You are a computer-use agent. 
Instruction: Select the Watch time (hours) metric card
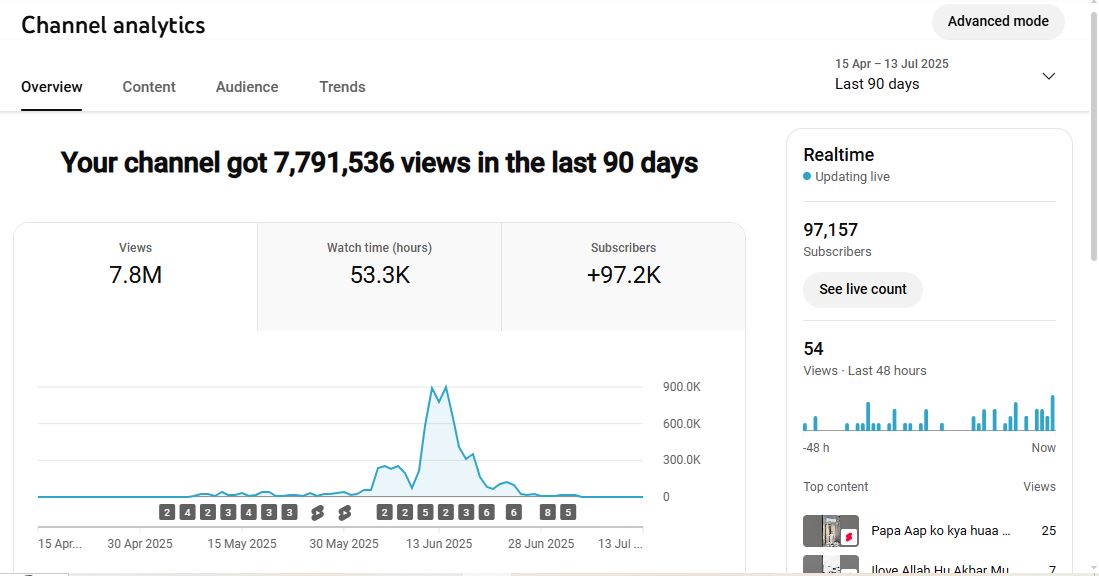379,277
